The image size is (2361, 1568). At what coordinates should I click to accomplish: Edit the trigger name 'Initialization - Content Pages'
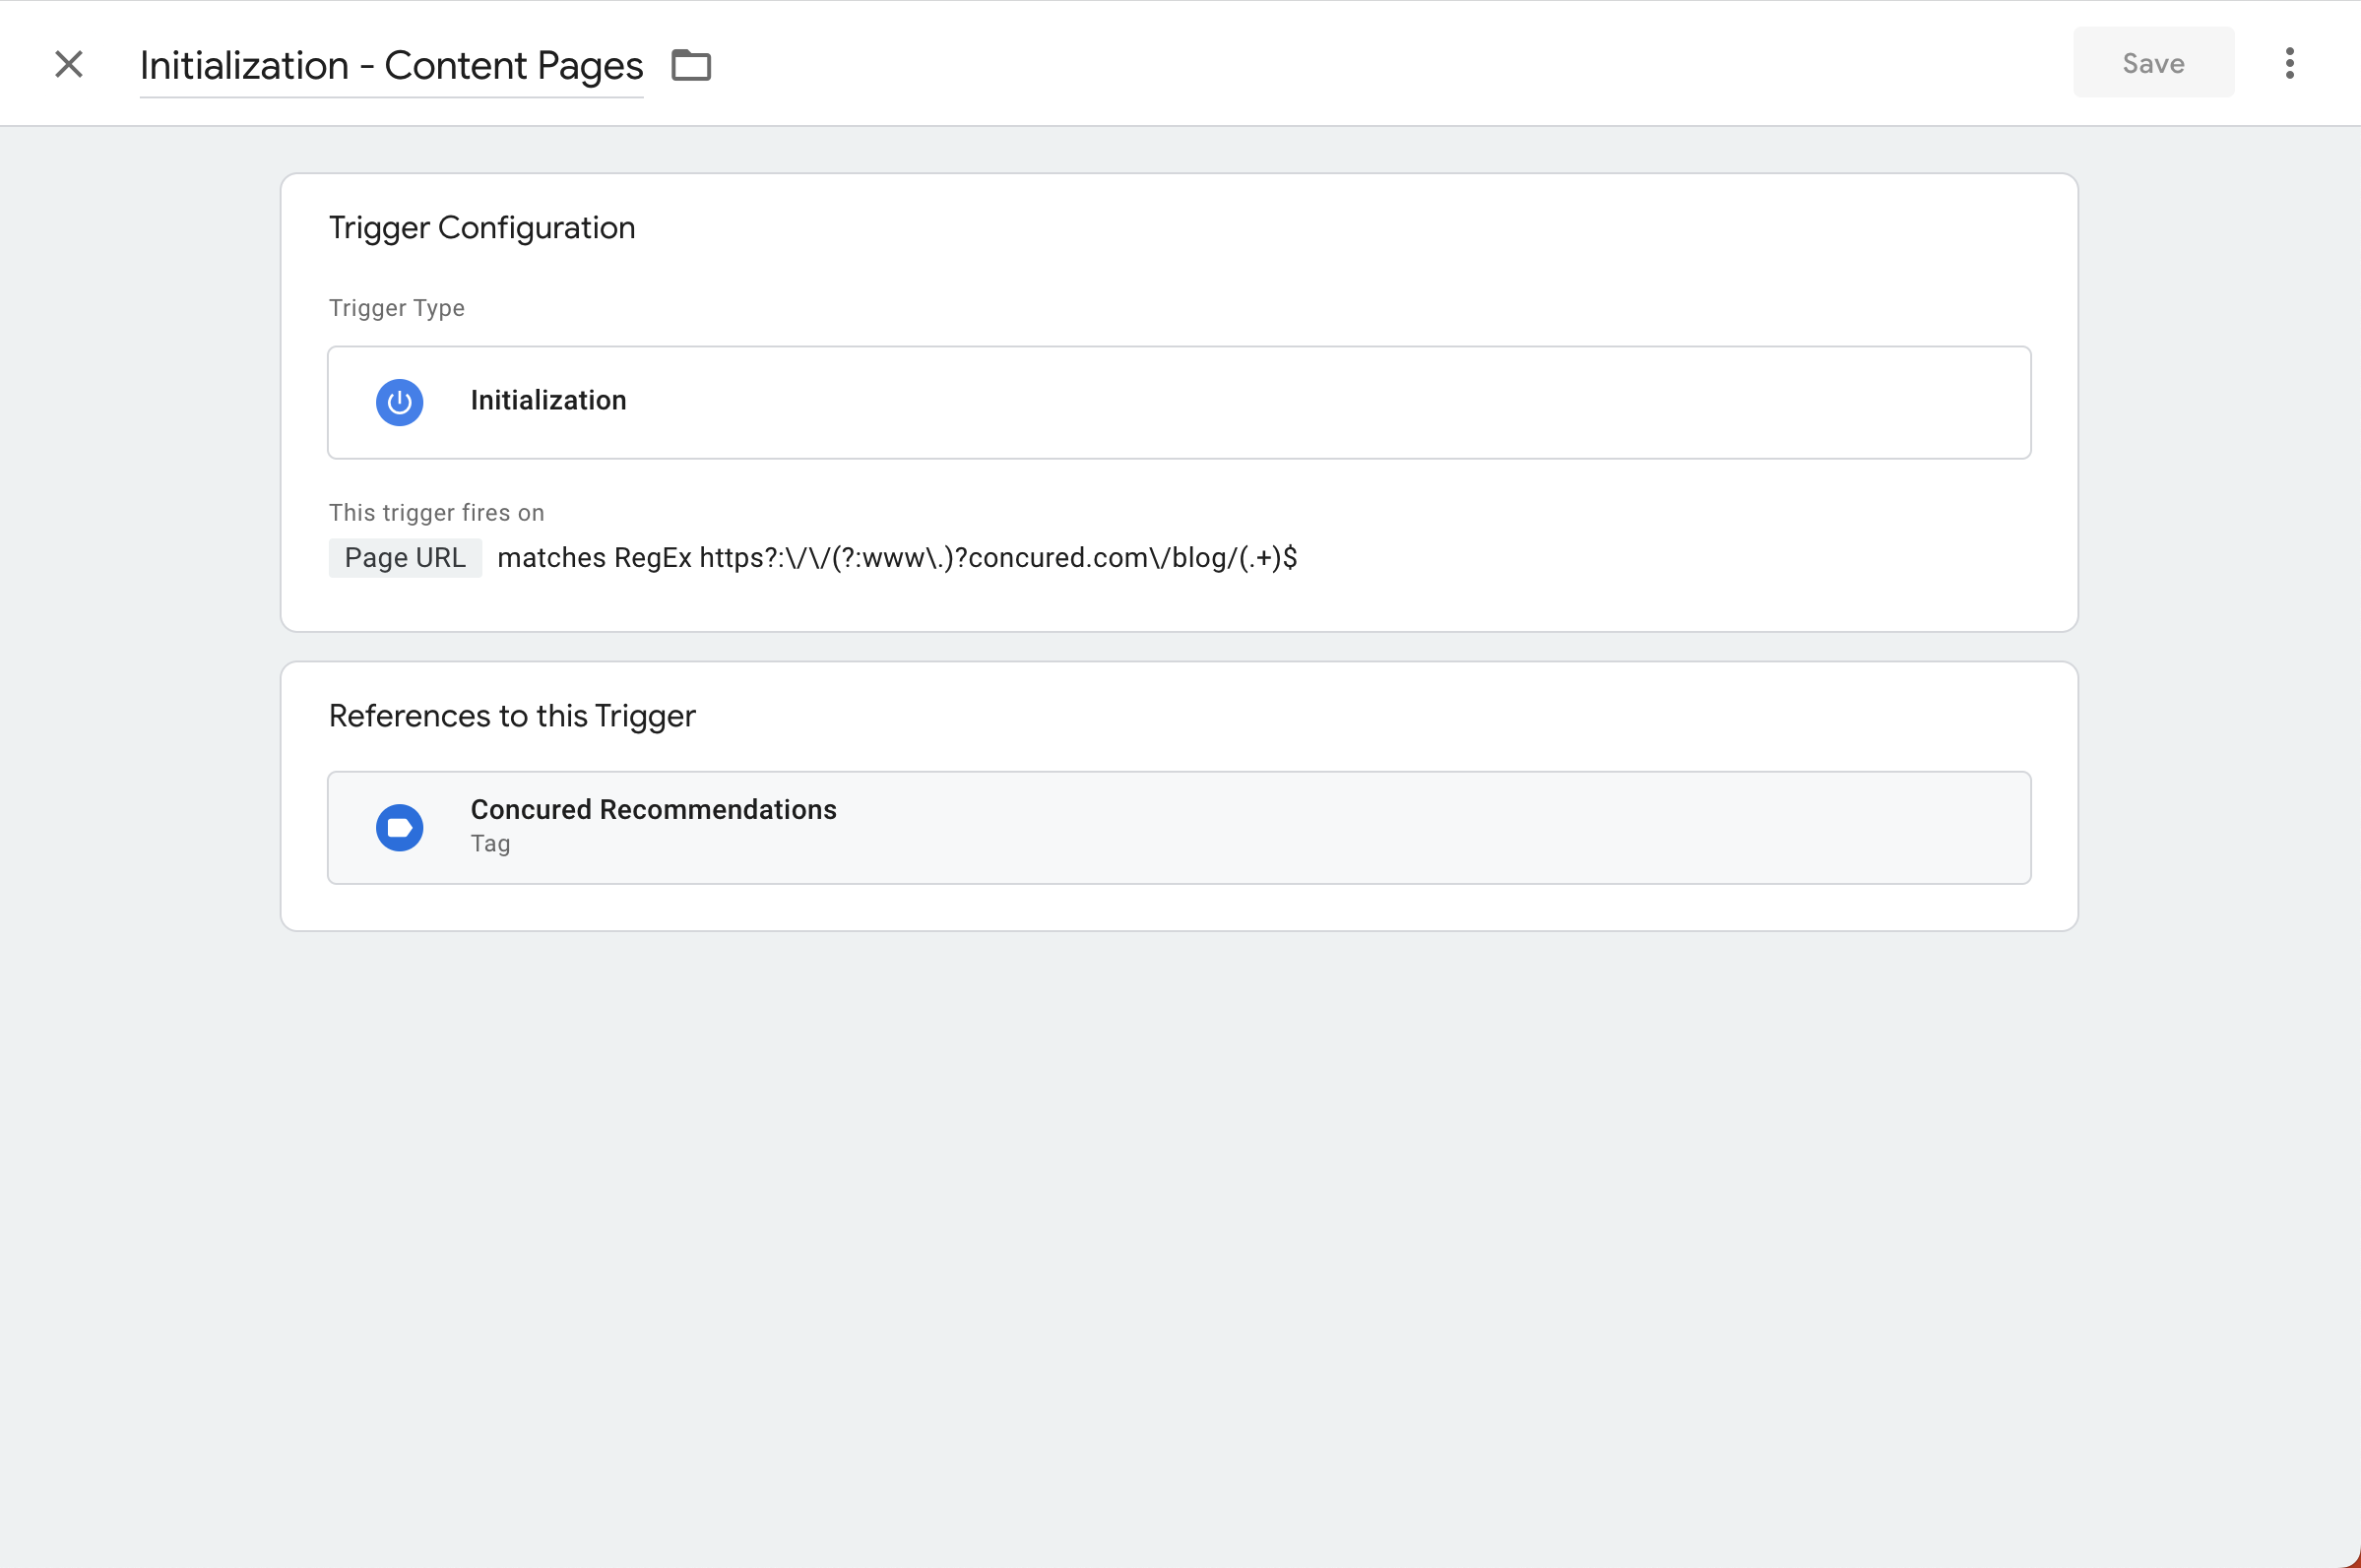tap(391, 66)
